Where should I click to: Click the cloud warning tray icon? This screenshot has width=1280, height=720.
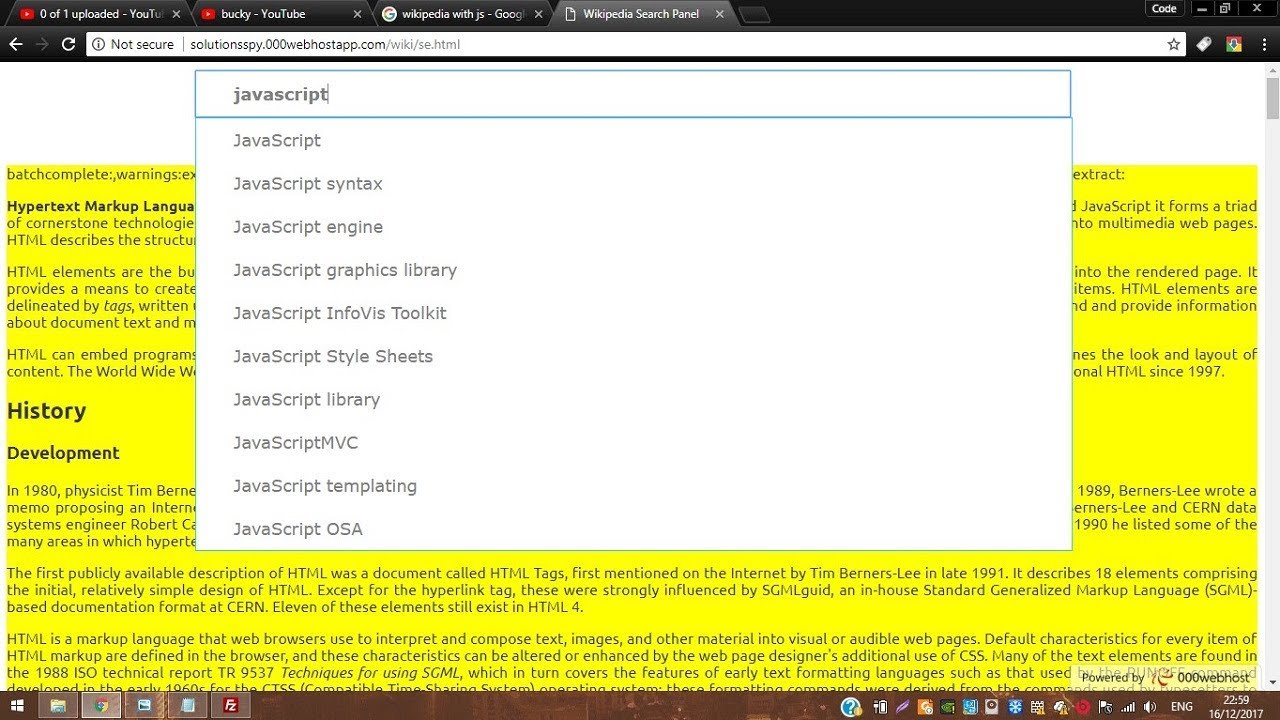[1061, 707]
